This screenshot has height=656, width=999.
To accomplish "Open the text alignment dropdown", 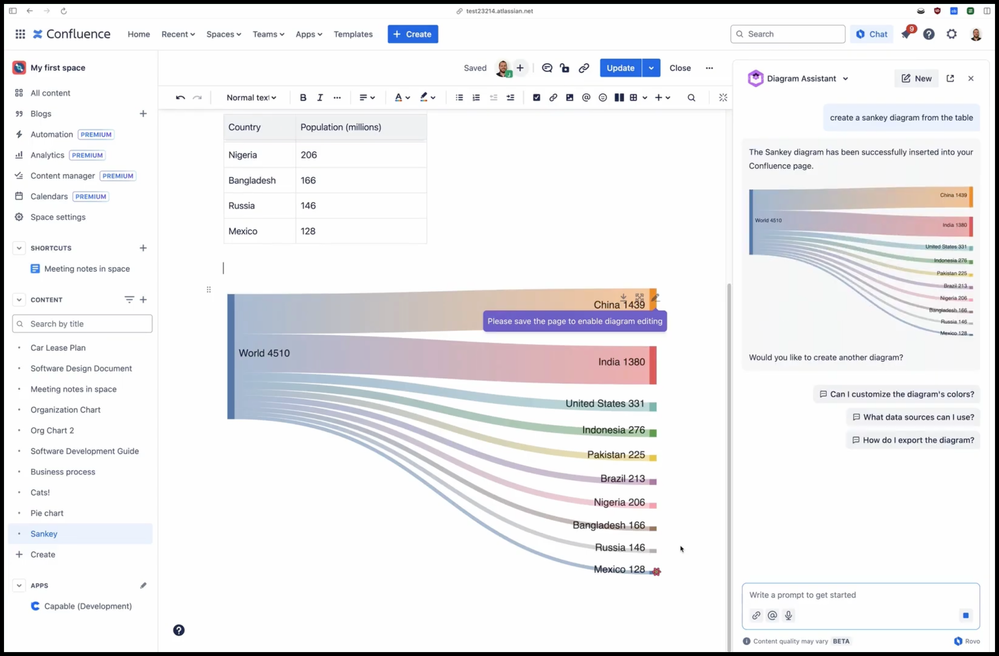I will click(367, 97).
